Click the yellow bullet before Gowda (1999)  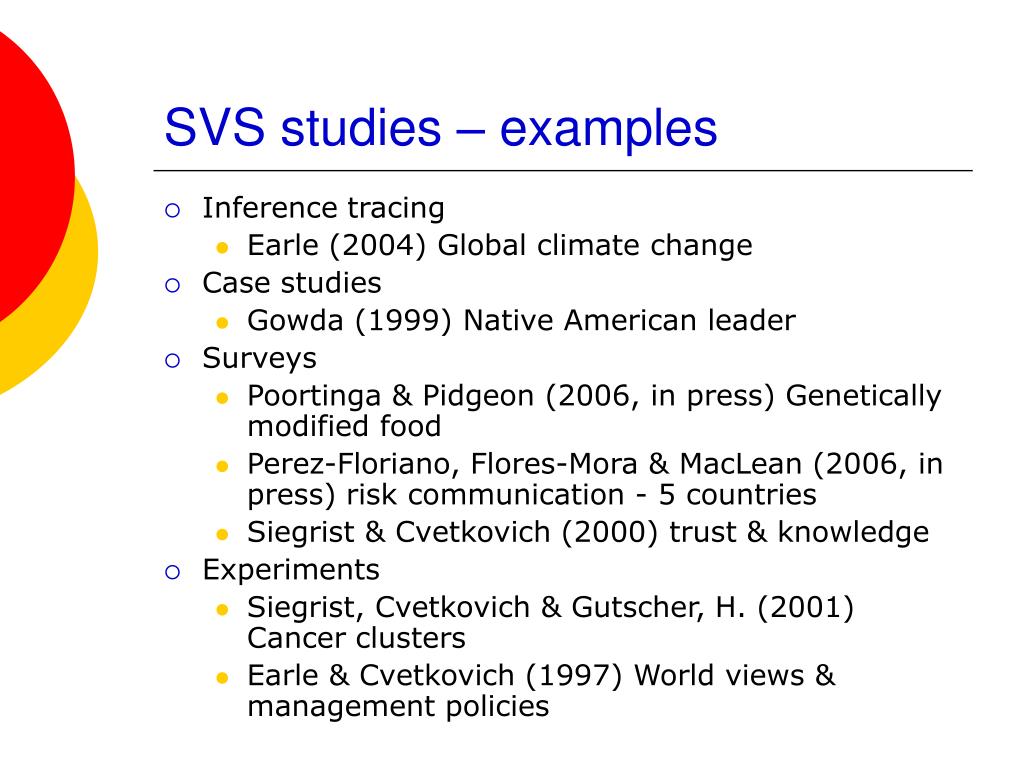click(x=222, y=323)
